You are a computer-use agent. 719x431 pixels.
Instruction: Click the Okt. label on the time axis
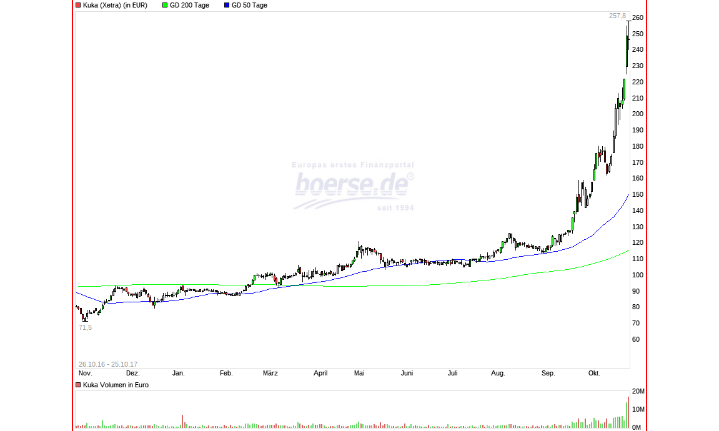(594, 373)
